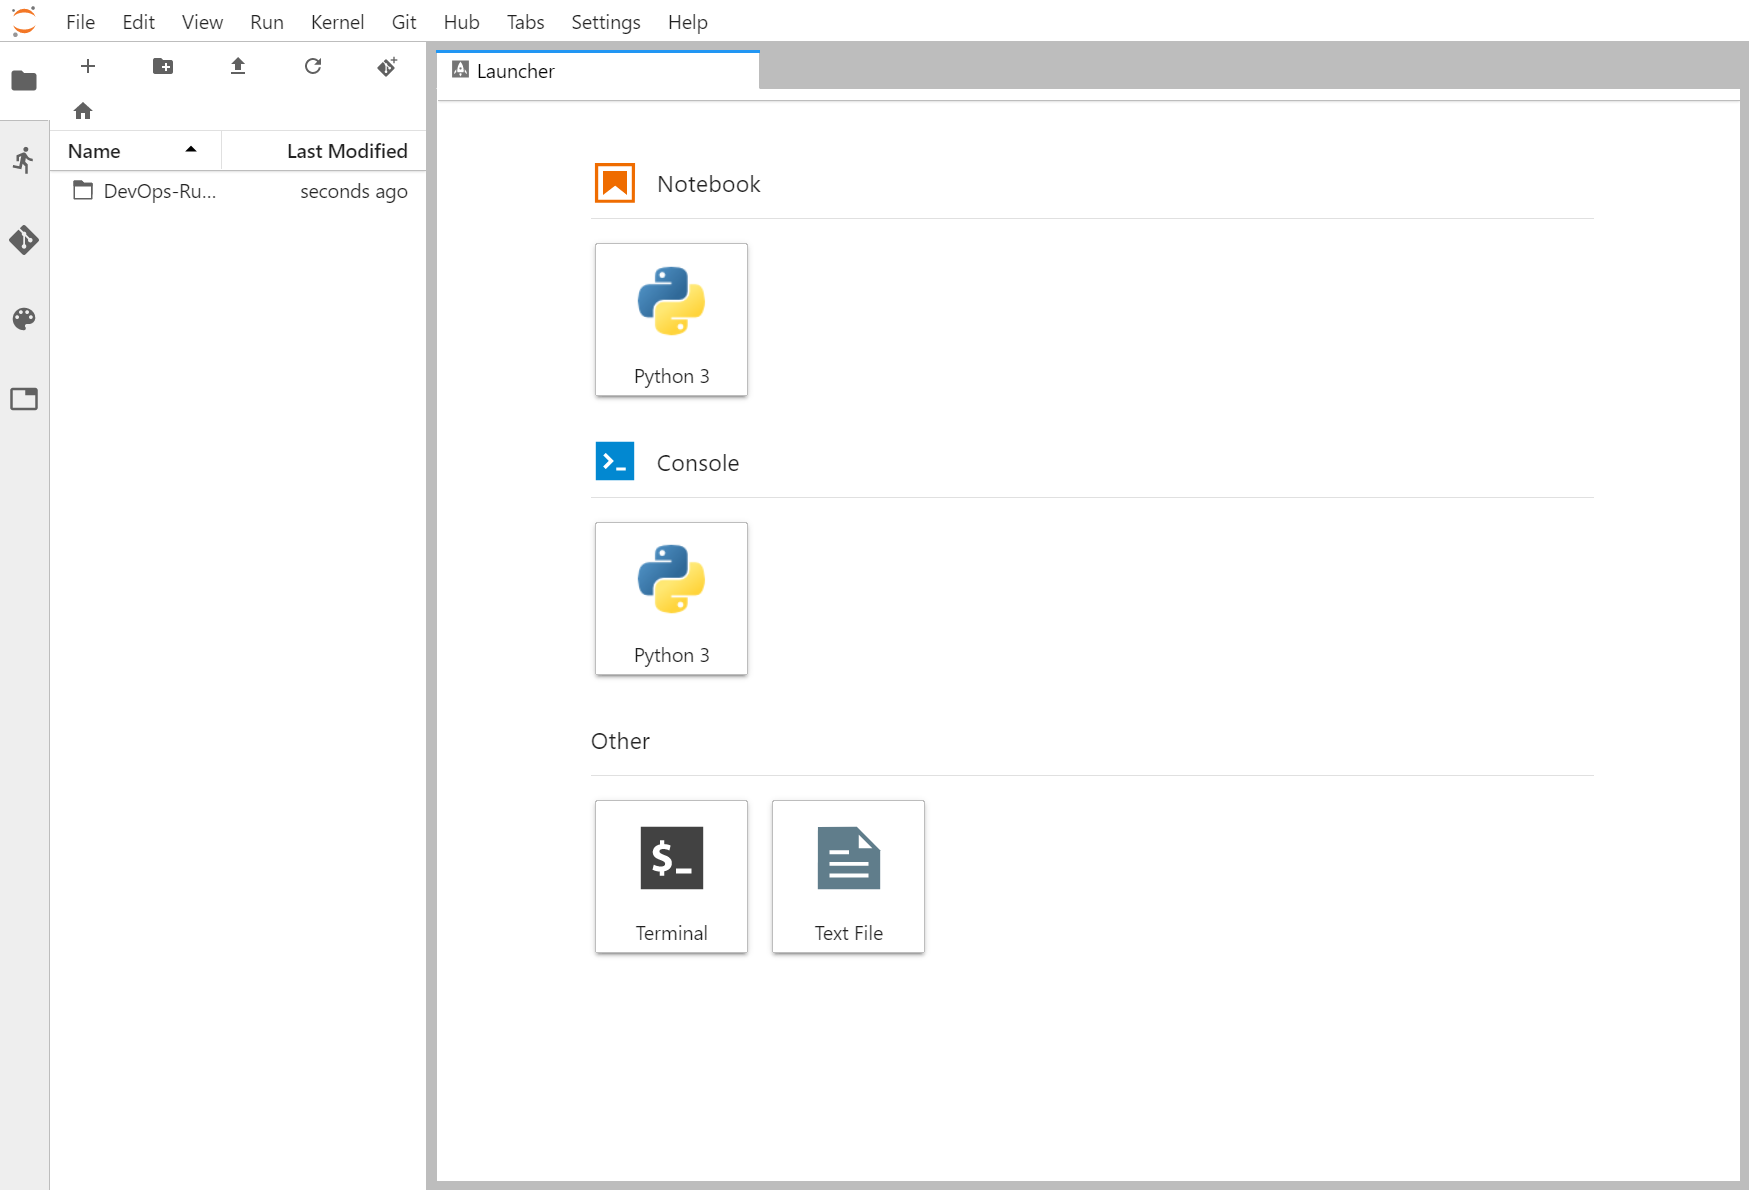The height and width of the screenshot is (1190, 1749).
Task: Switch to the Launcher tab
Action: coord(598,71)
